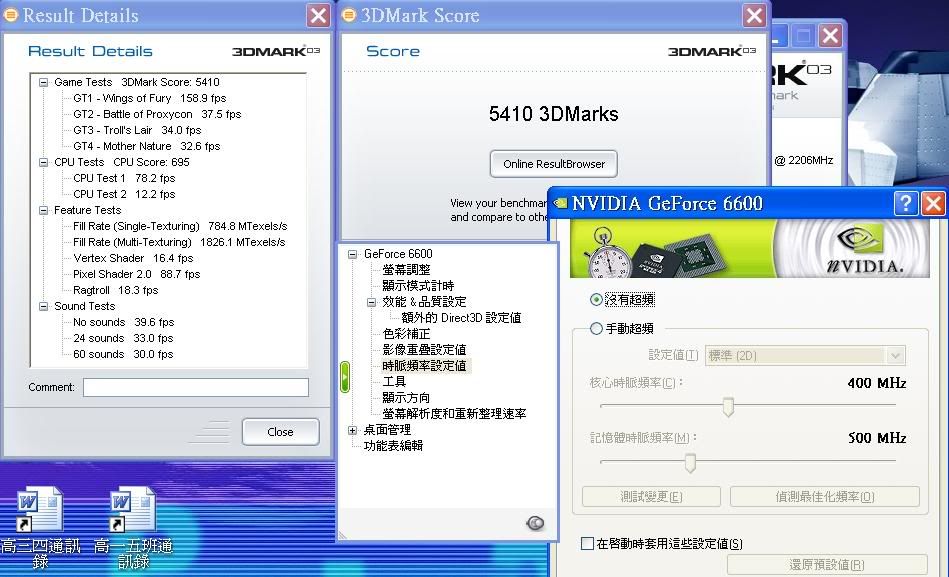Open the 設定值 標準 (2D) dropdown
The image size is (949, 577).
click(805, 355)
